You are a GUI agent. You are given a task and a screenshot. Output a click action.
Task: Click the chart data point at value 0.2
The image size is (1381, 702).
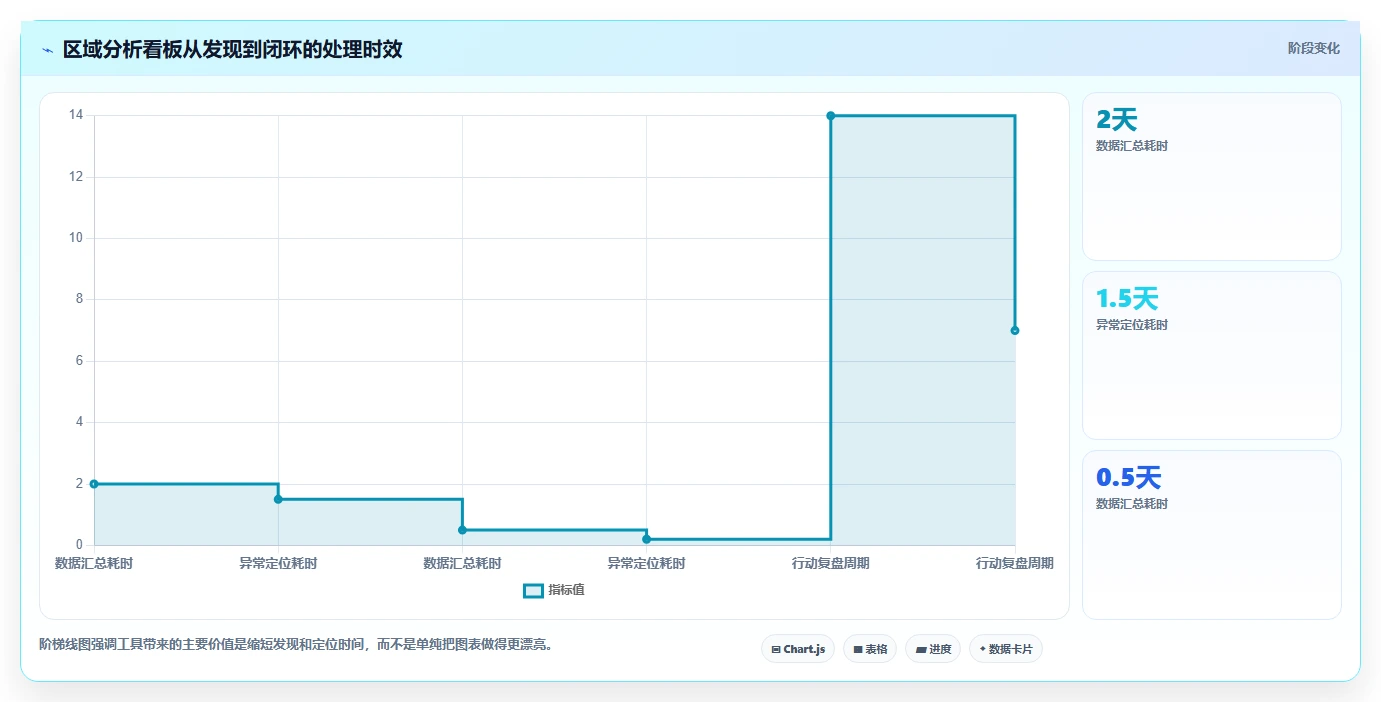coord(647,539)
